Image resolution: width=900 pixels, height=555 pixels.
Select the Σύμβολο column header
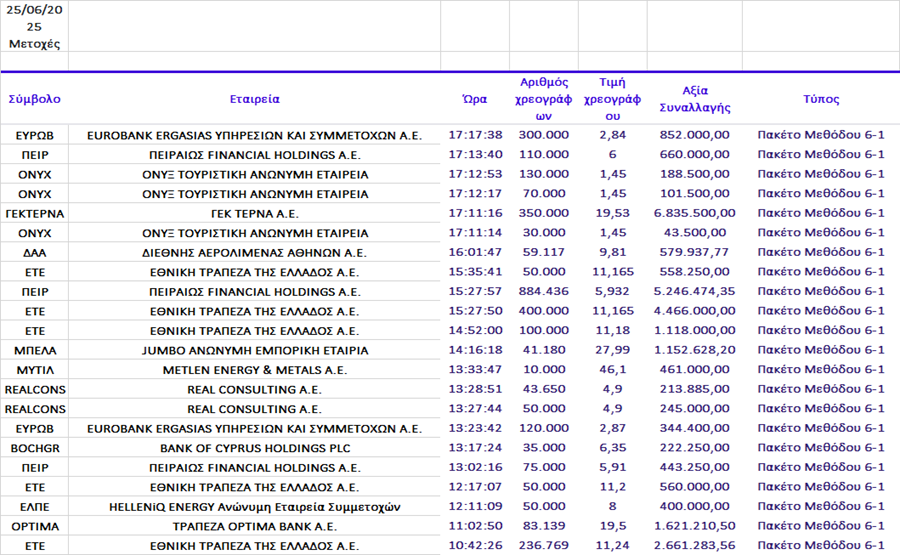[34, 99]
